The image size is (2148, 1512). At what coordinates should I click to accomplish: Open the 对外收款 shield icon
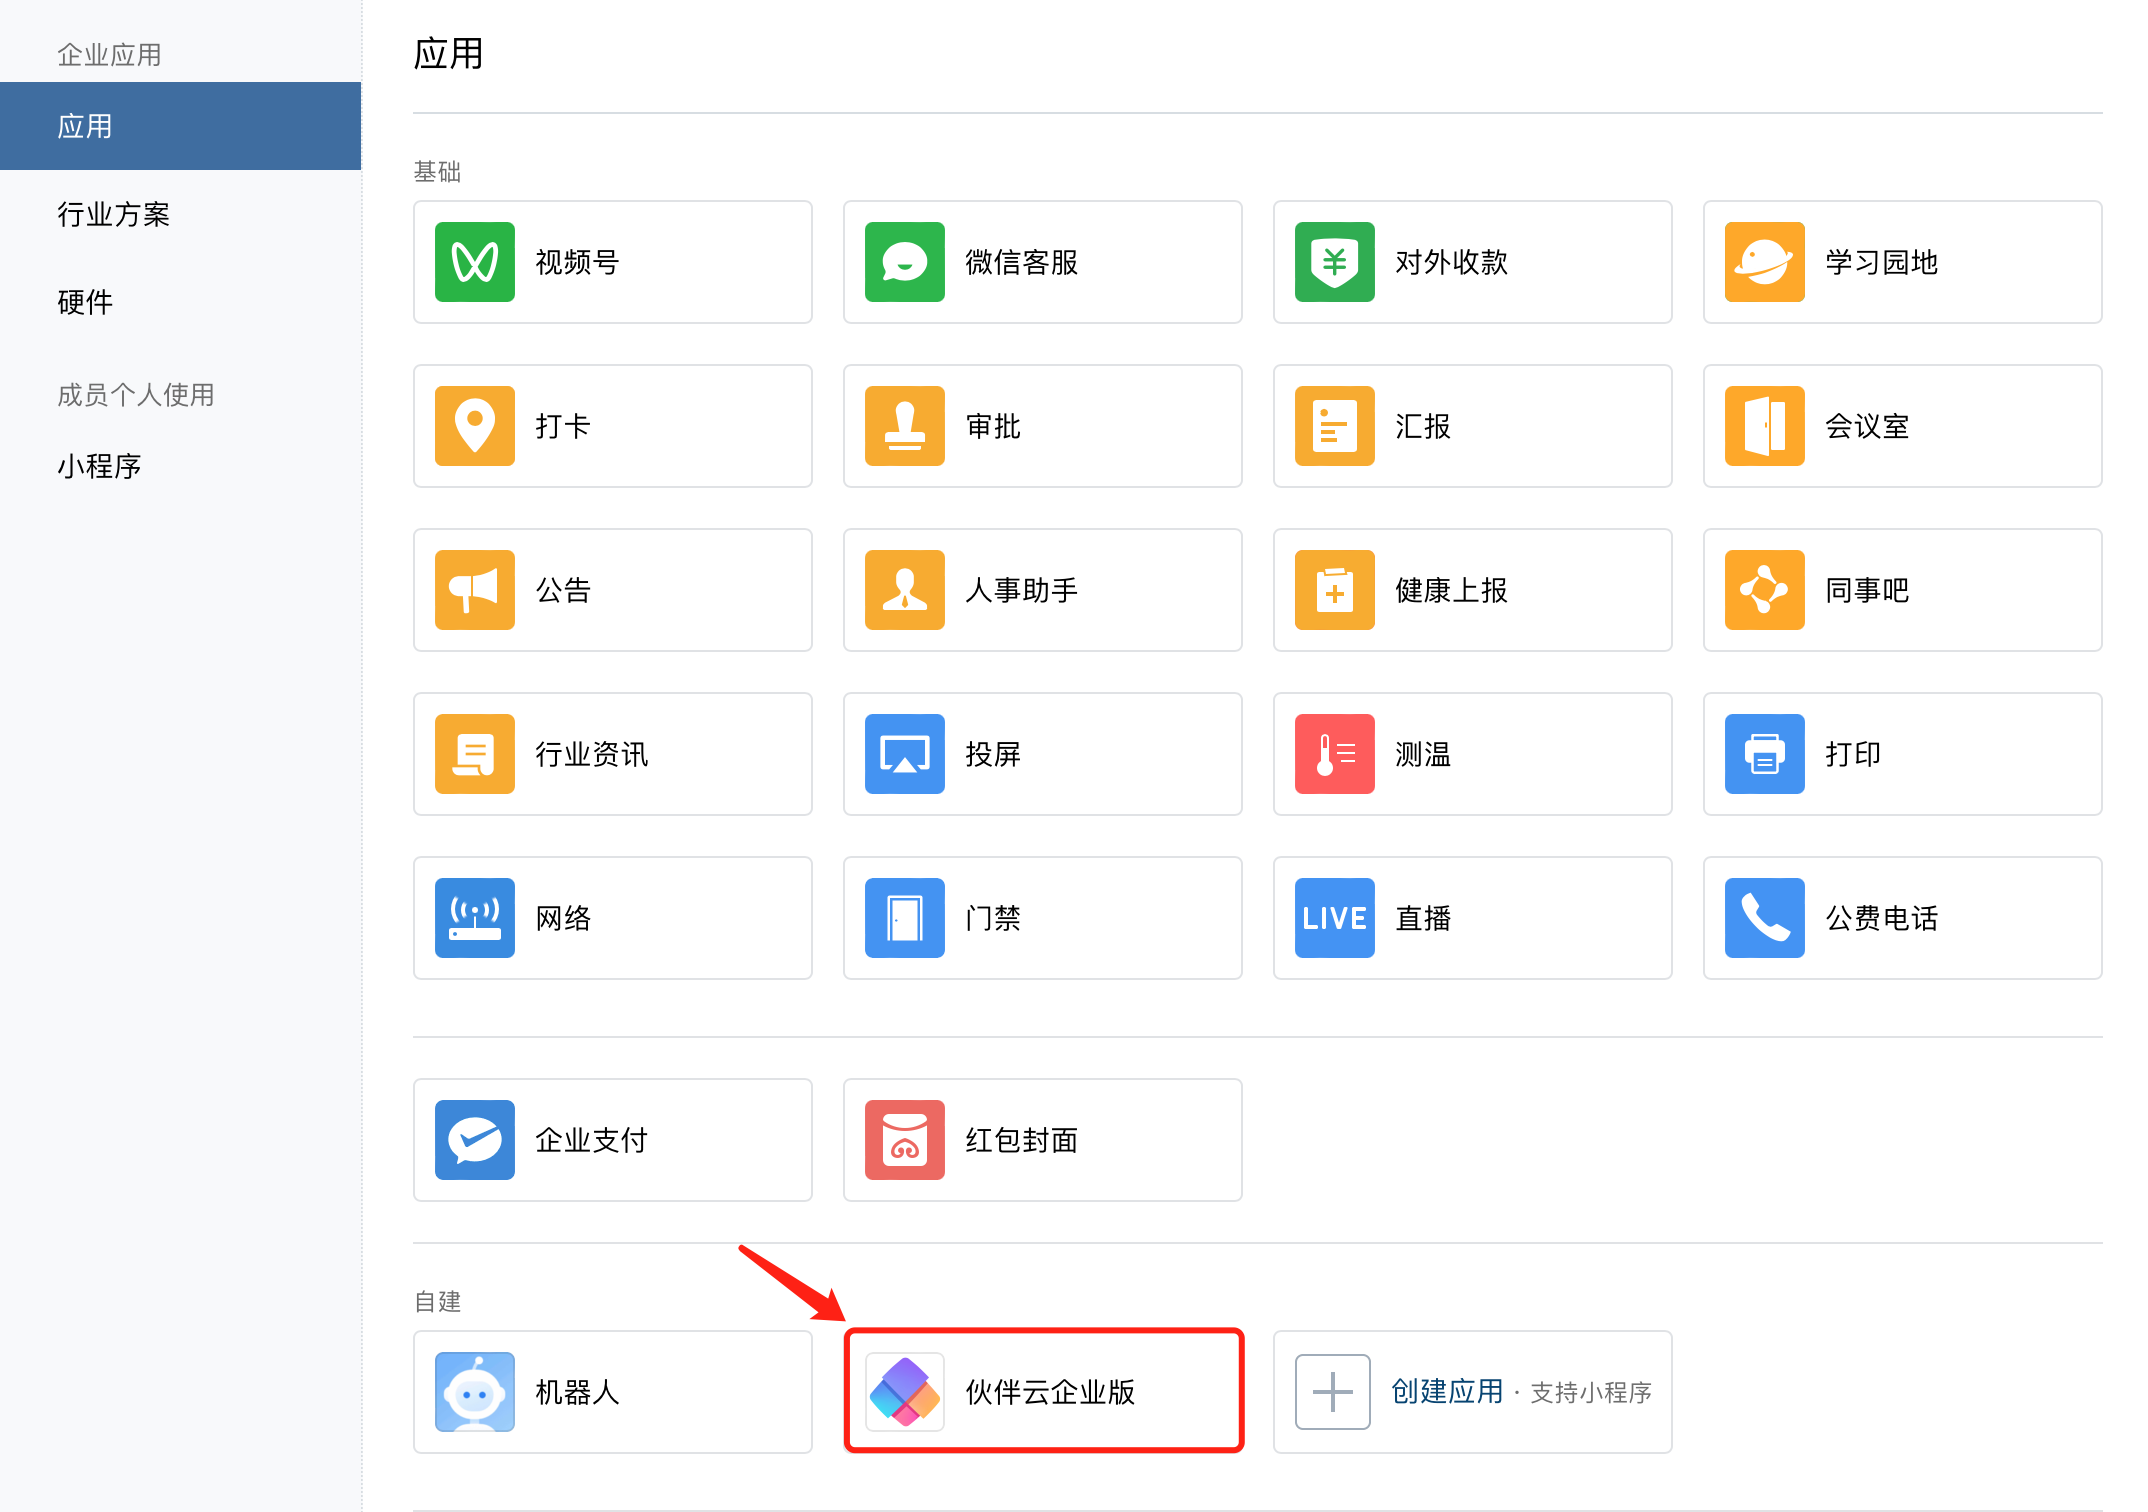(1335, 262)
